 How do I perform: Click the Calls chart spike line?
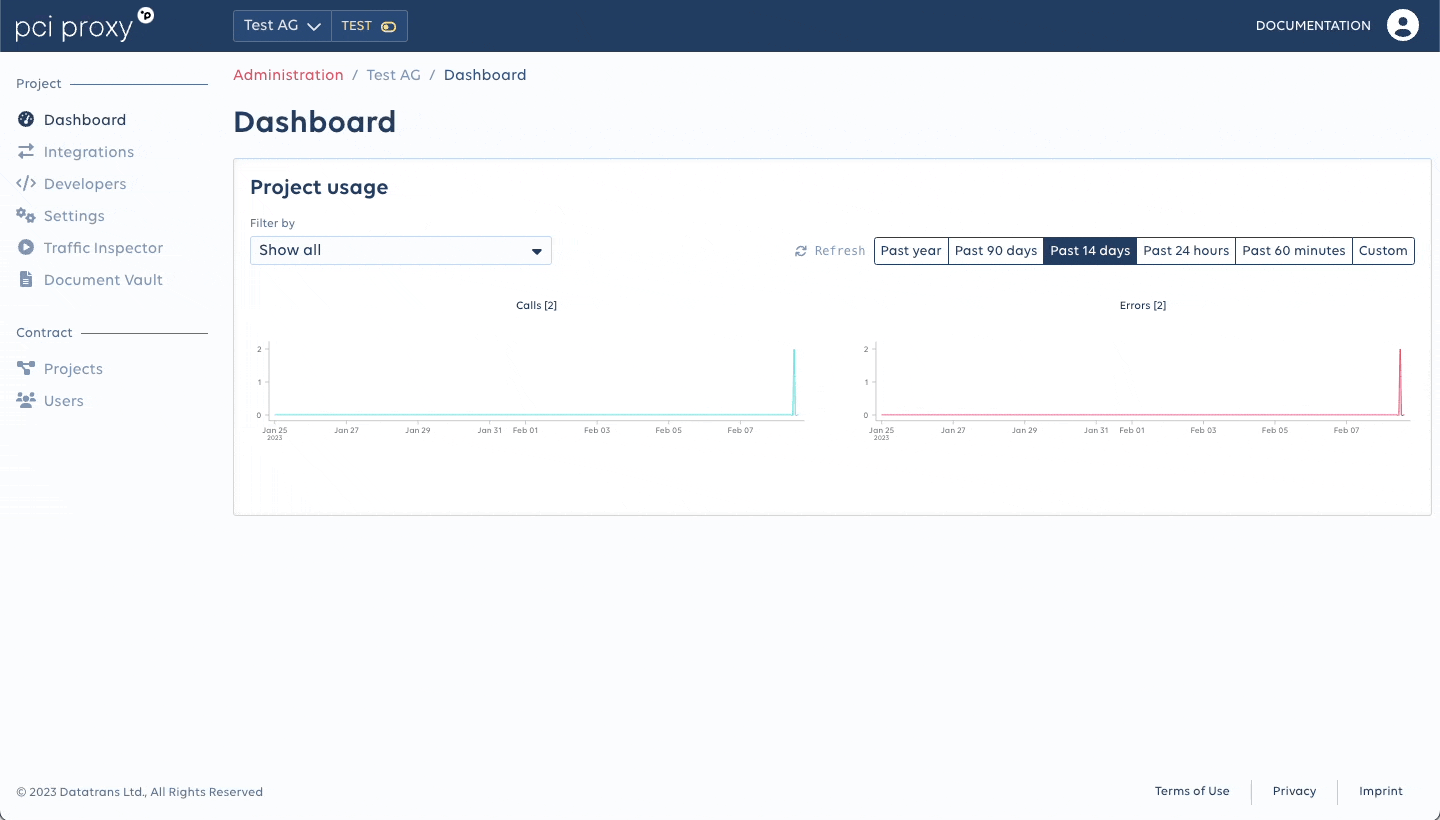coord(794,382)
